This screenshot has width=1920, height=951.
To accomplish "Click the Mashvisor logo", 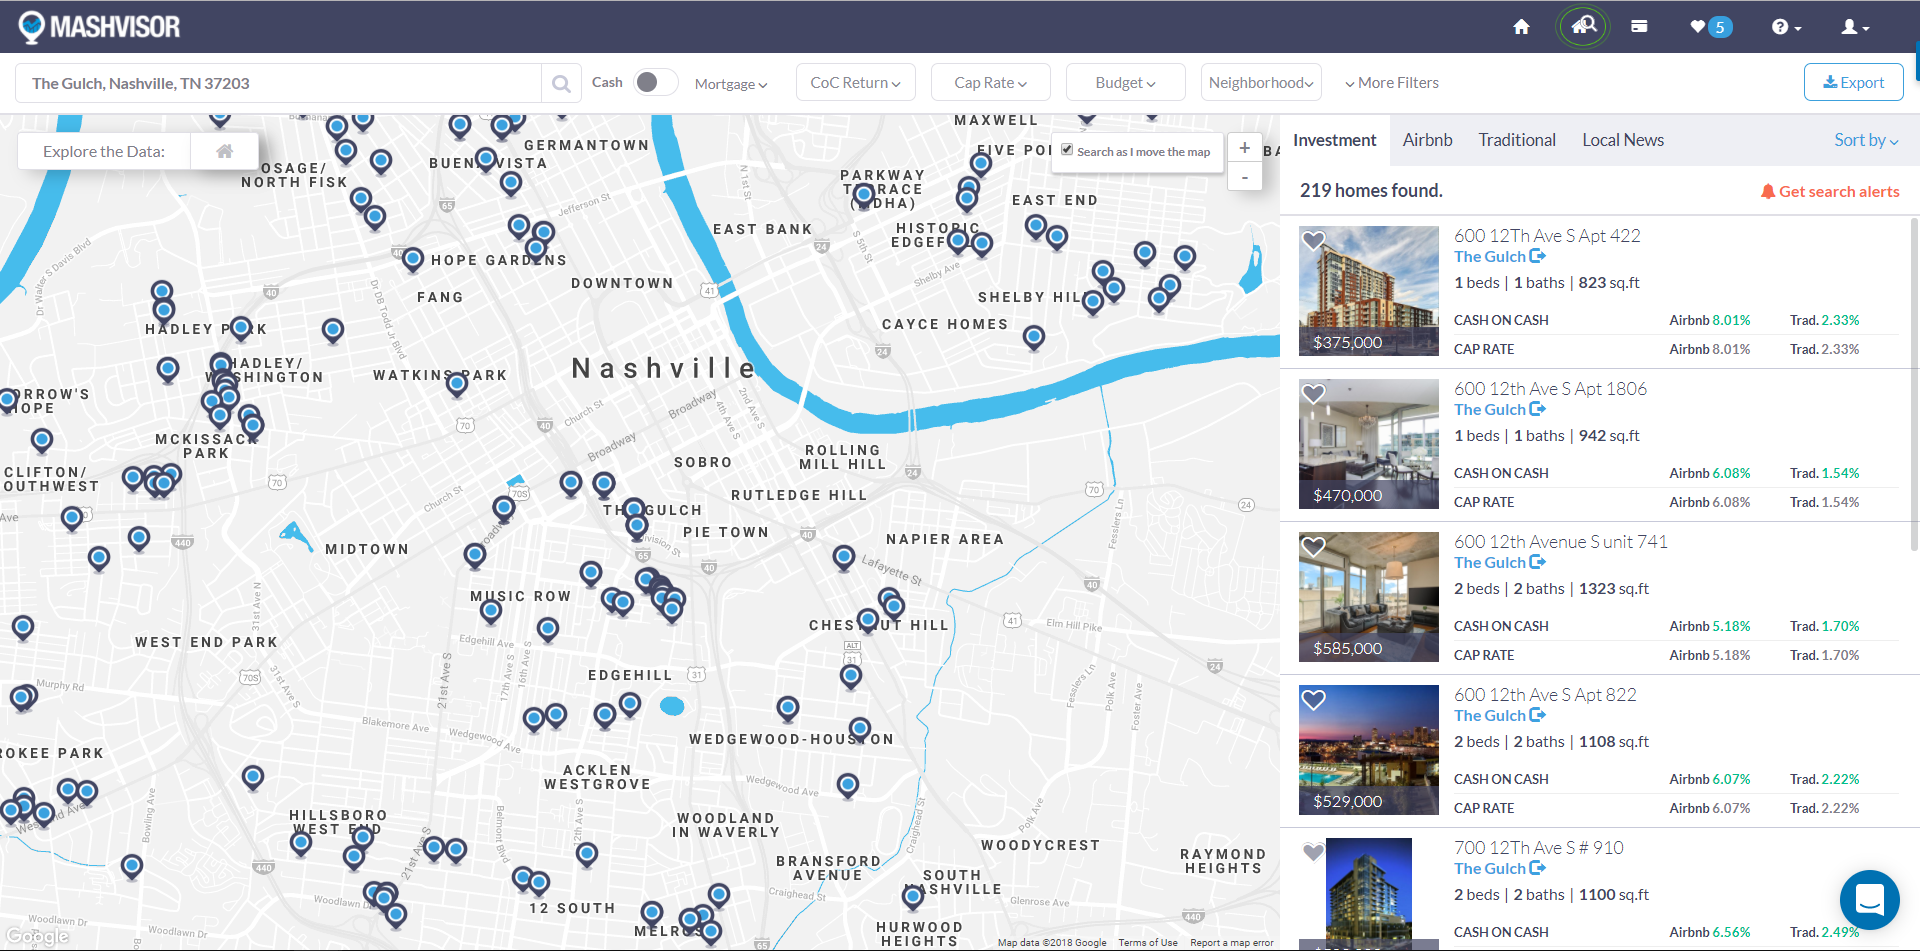I will [99, 26].
